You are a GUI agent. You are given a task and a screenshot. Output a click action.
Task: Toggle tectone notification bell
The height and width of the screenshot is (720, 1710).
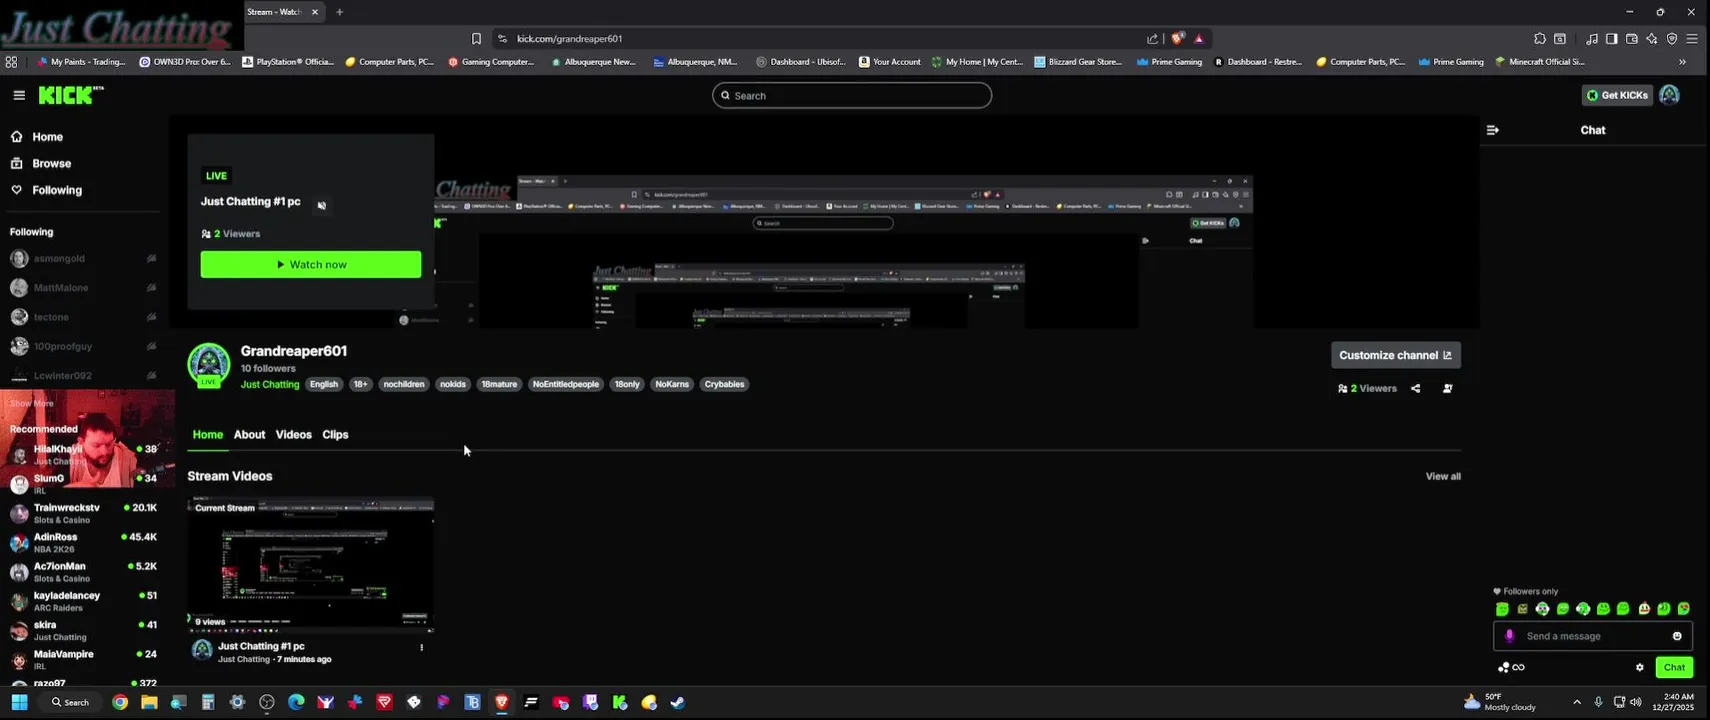point(151,317)
